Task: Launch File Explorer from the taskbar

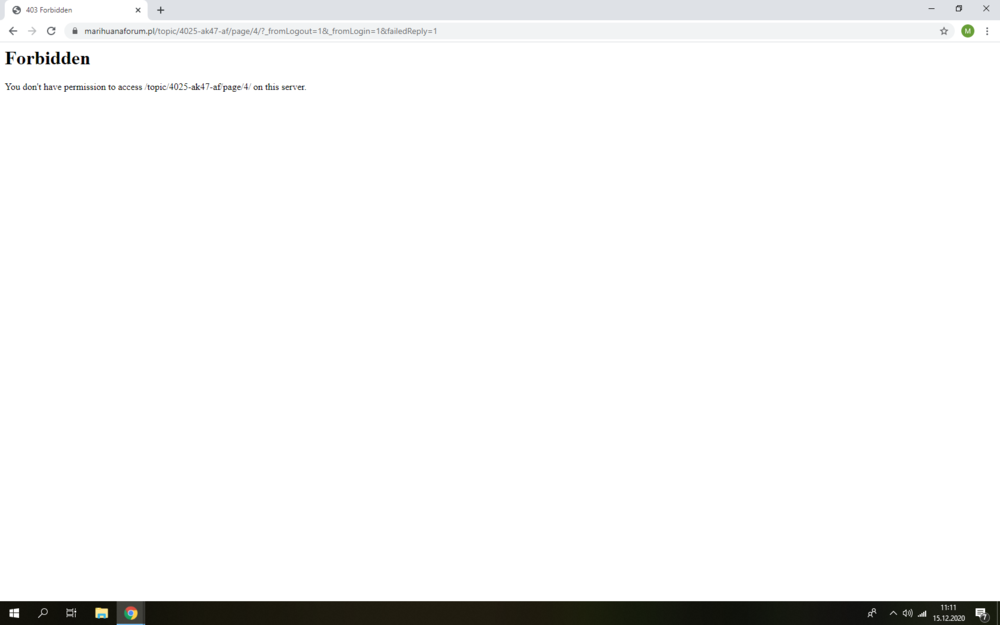Action: tap(101, 613)
